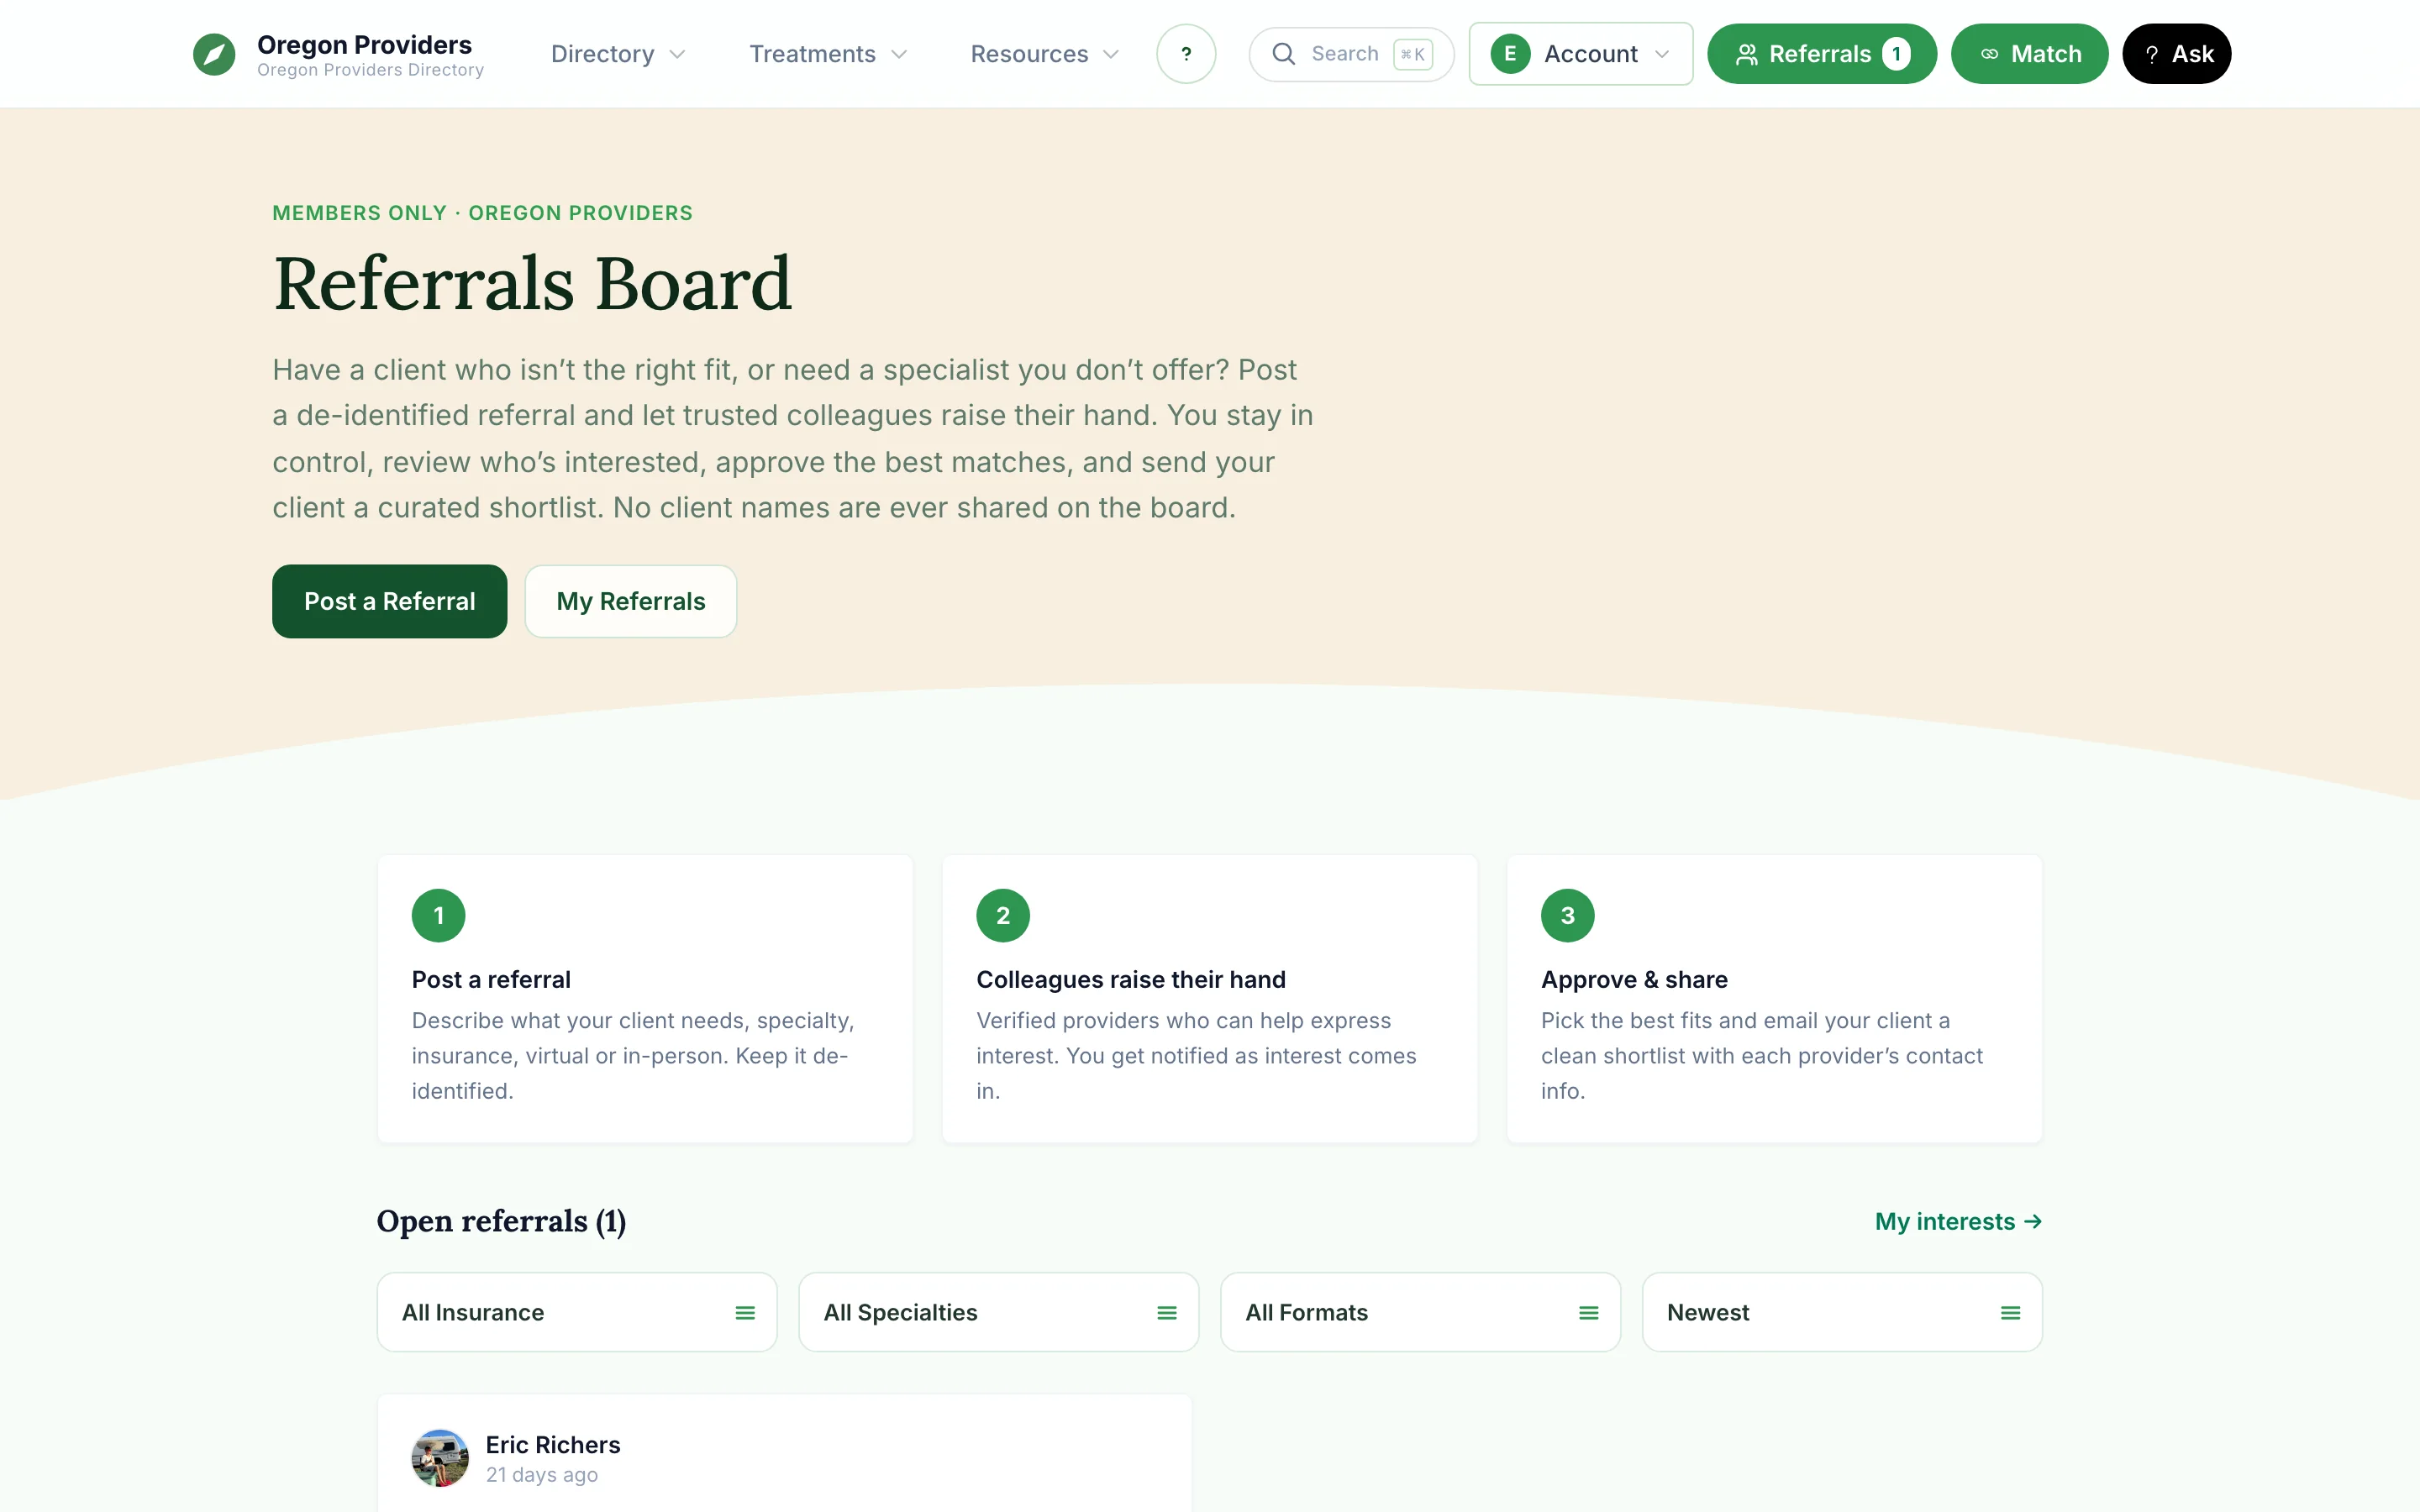Click Eric Richers profile photo
Screen dimensions: 2420x1512
click(x=440, y=1458)
